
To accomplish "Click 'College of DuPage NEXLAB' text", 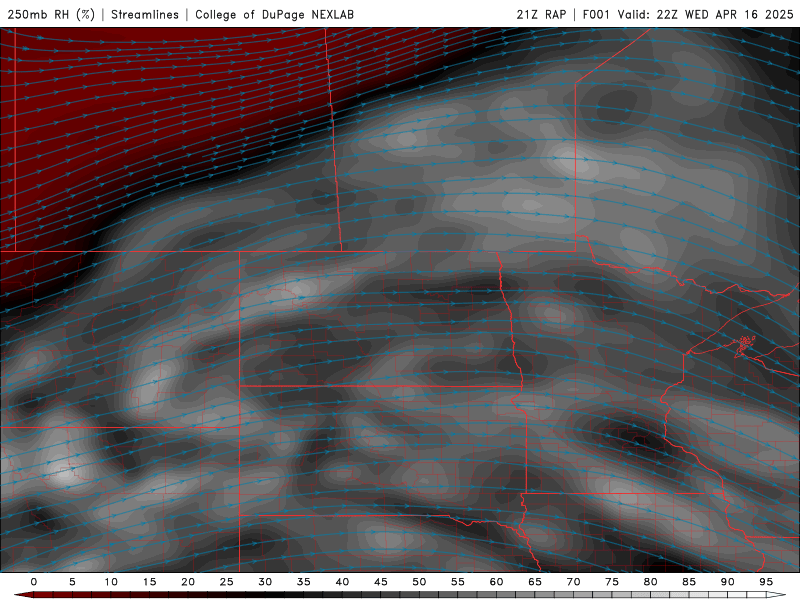I will pos(274,14).
